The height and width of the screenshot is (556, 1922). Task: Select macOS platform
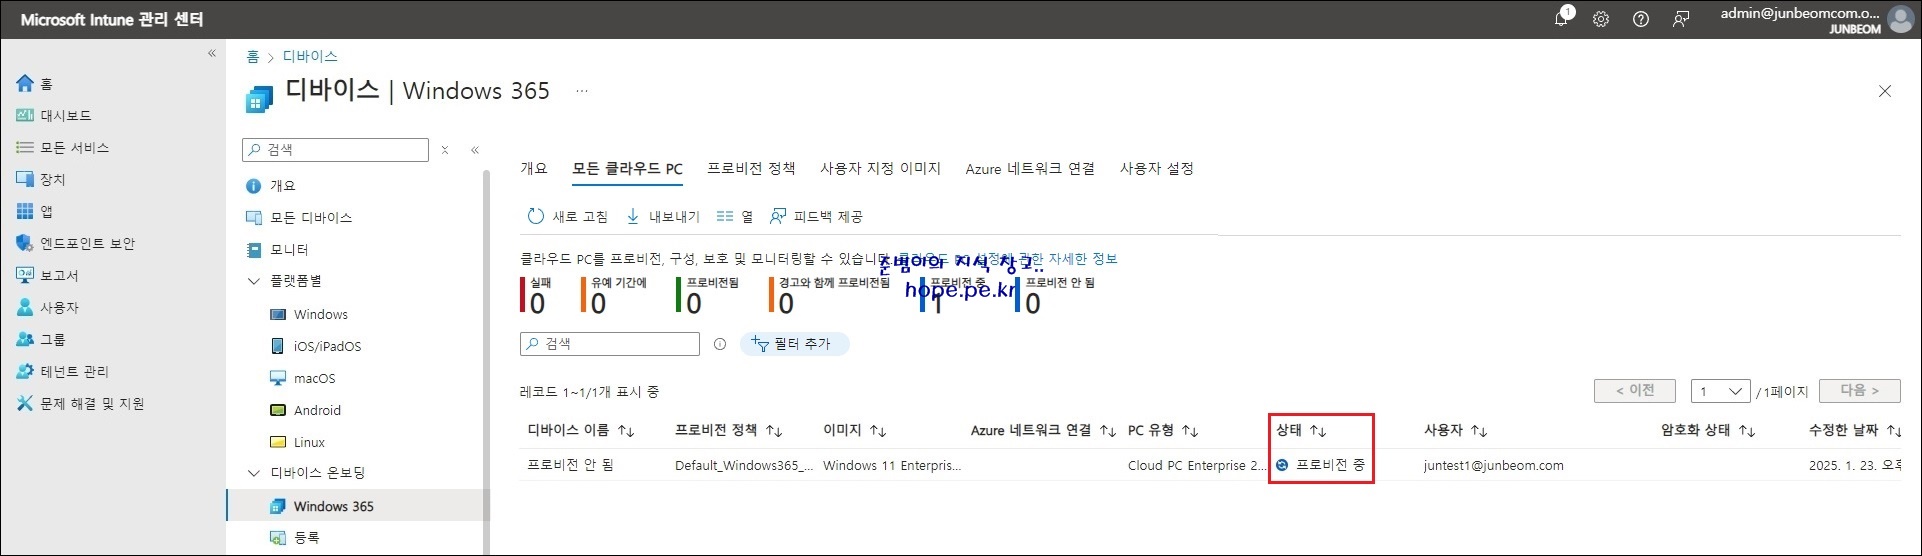314,378
